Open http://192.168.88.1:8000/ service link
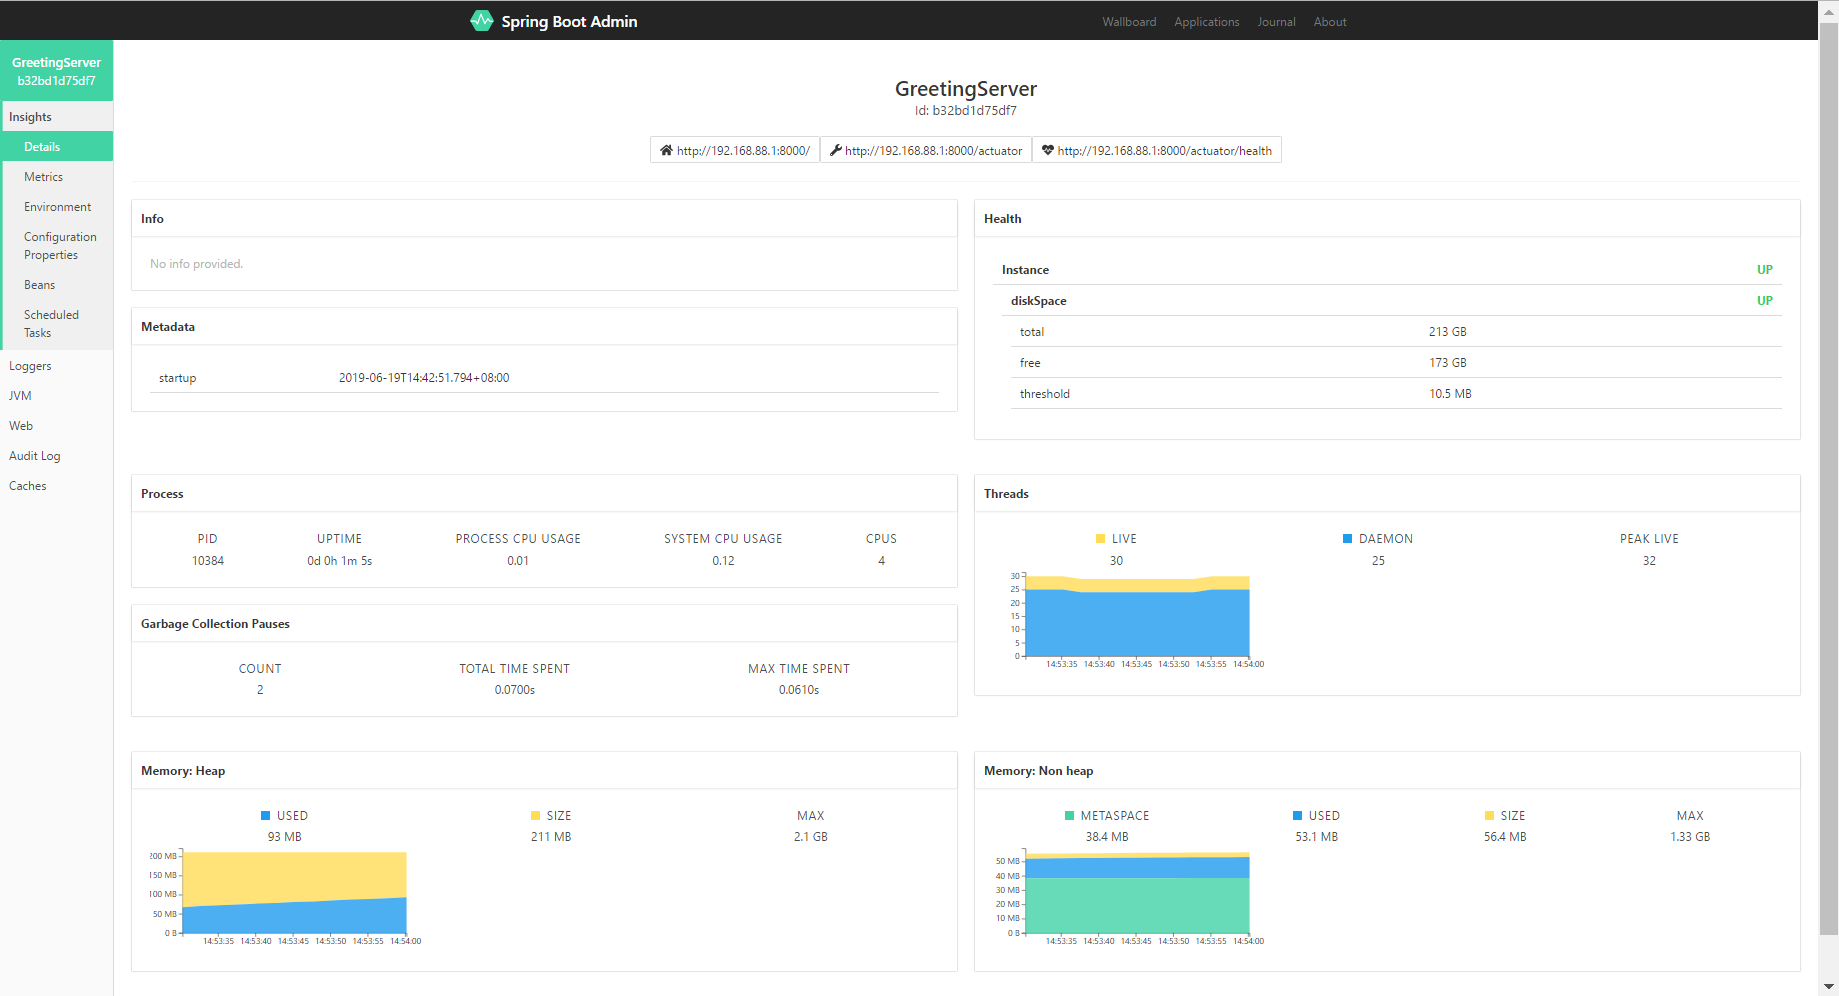 735,150
